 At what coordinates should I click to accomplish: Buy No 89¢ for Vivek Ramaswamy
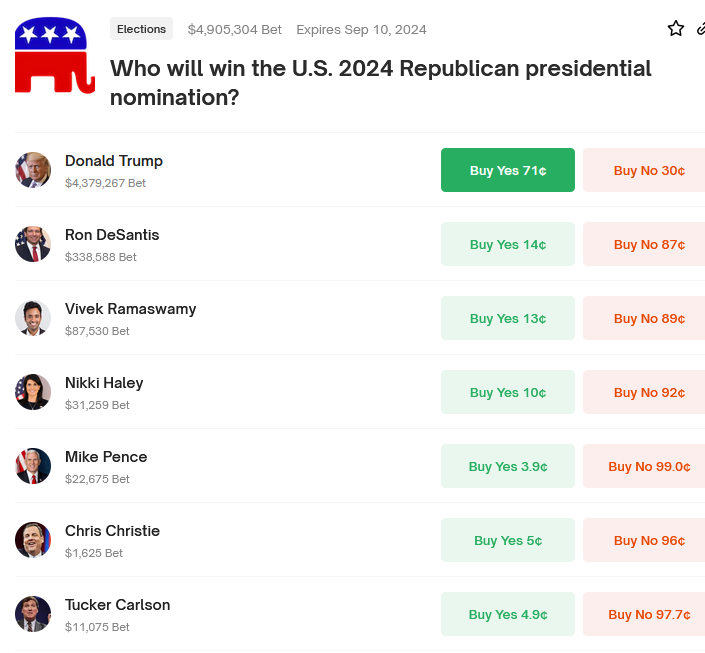point(644,318)
